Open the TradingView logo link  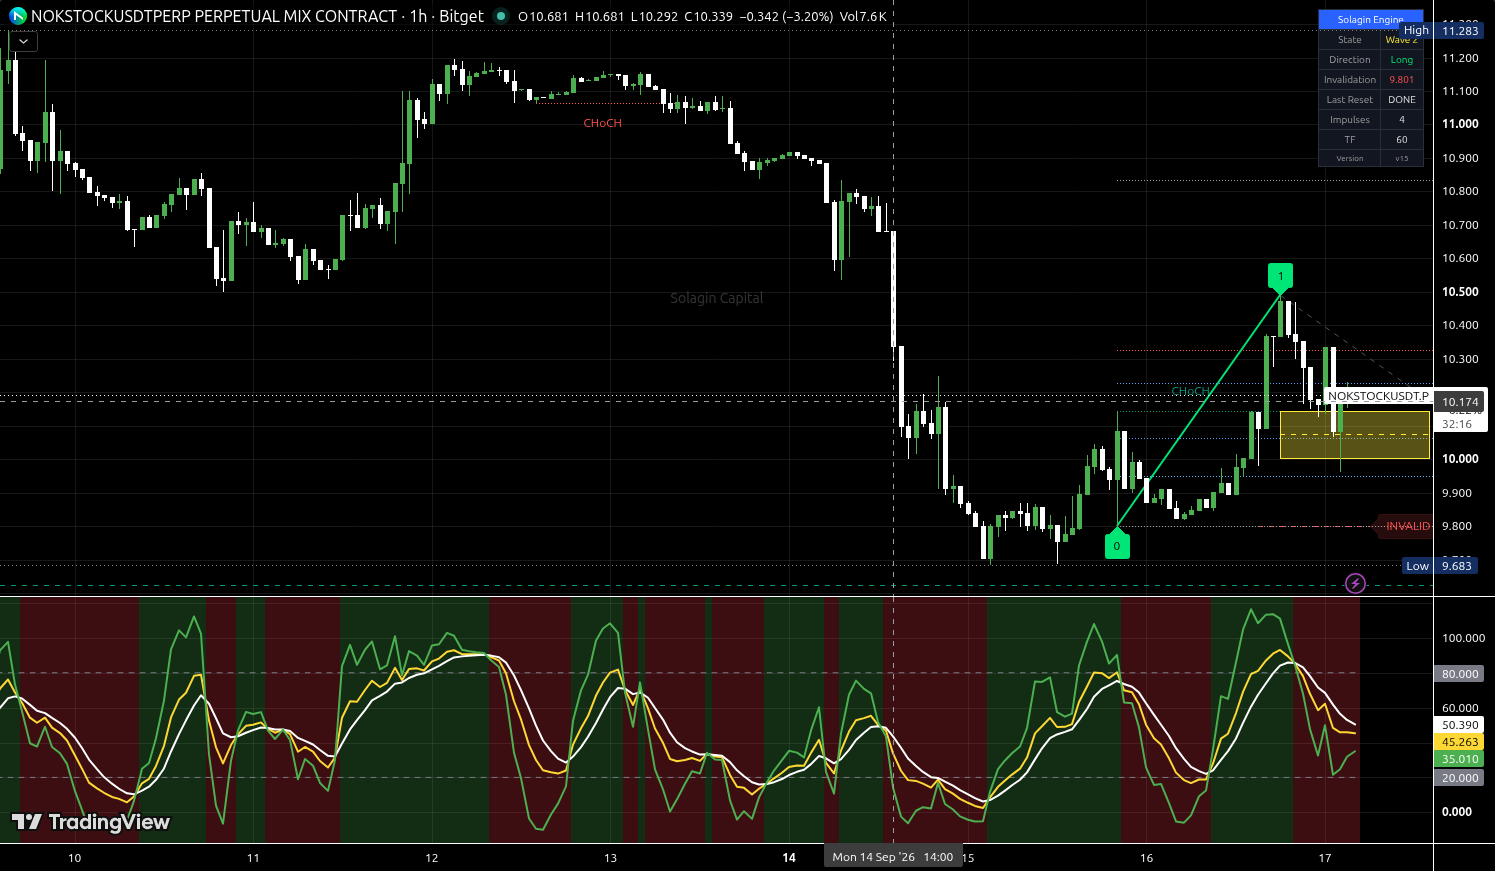pyautogui.click(x=91, y=822)
